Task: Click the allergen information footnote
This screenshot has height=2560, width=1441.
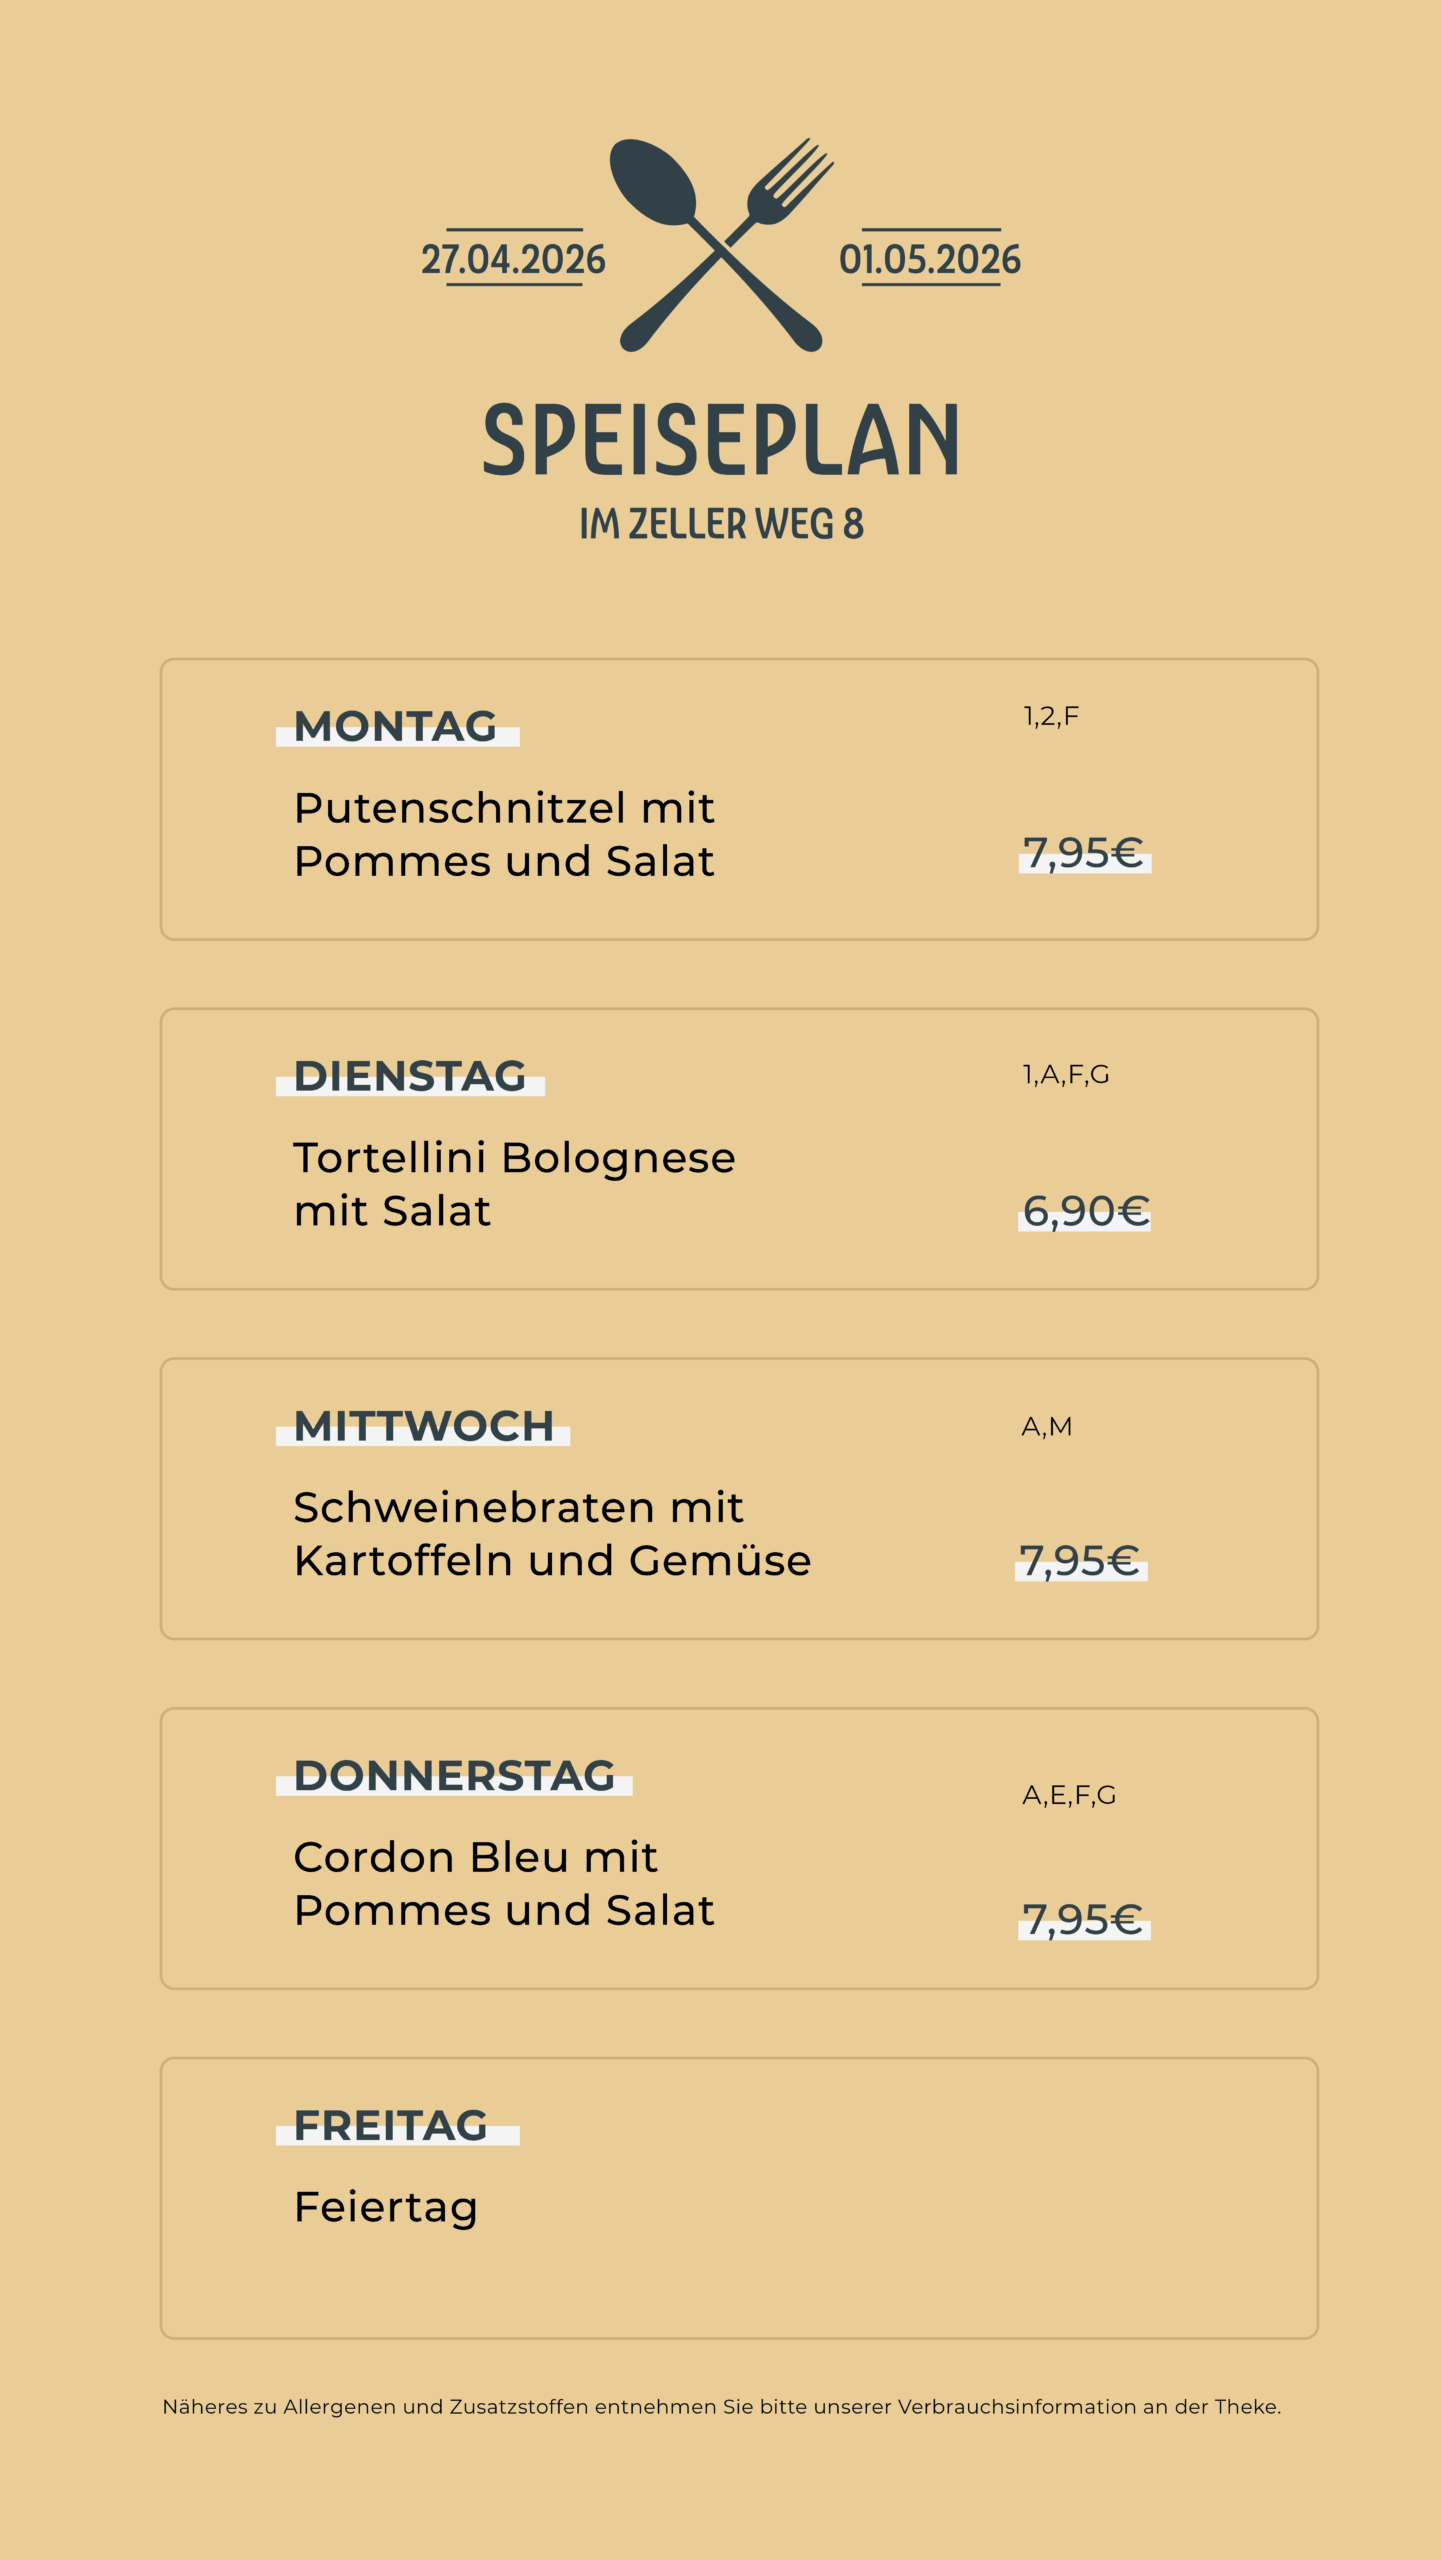Action: [721, 2407]
